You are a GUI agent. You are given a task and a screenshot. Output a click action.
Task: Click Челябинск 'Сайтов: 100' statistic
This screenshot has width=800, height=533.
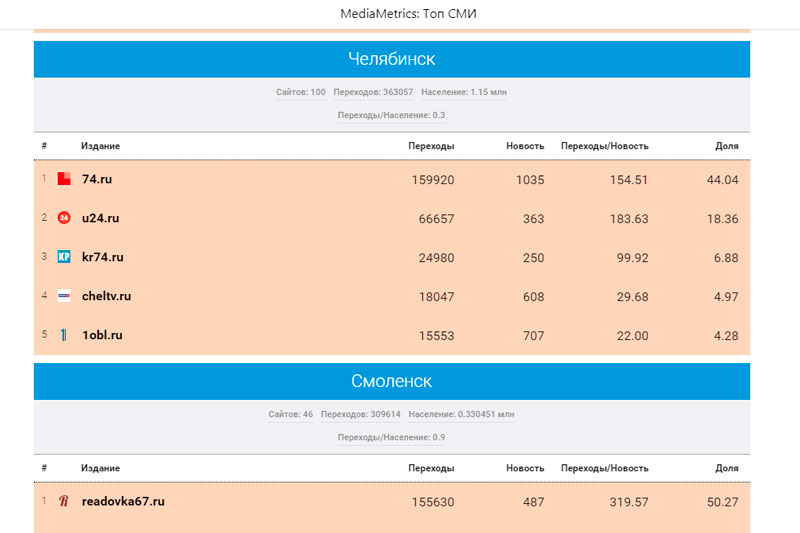(301, 92)
